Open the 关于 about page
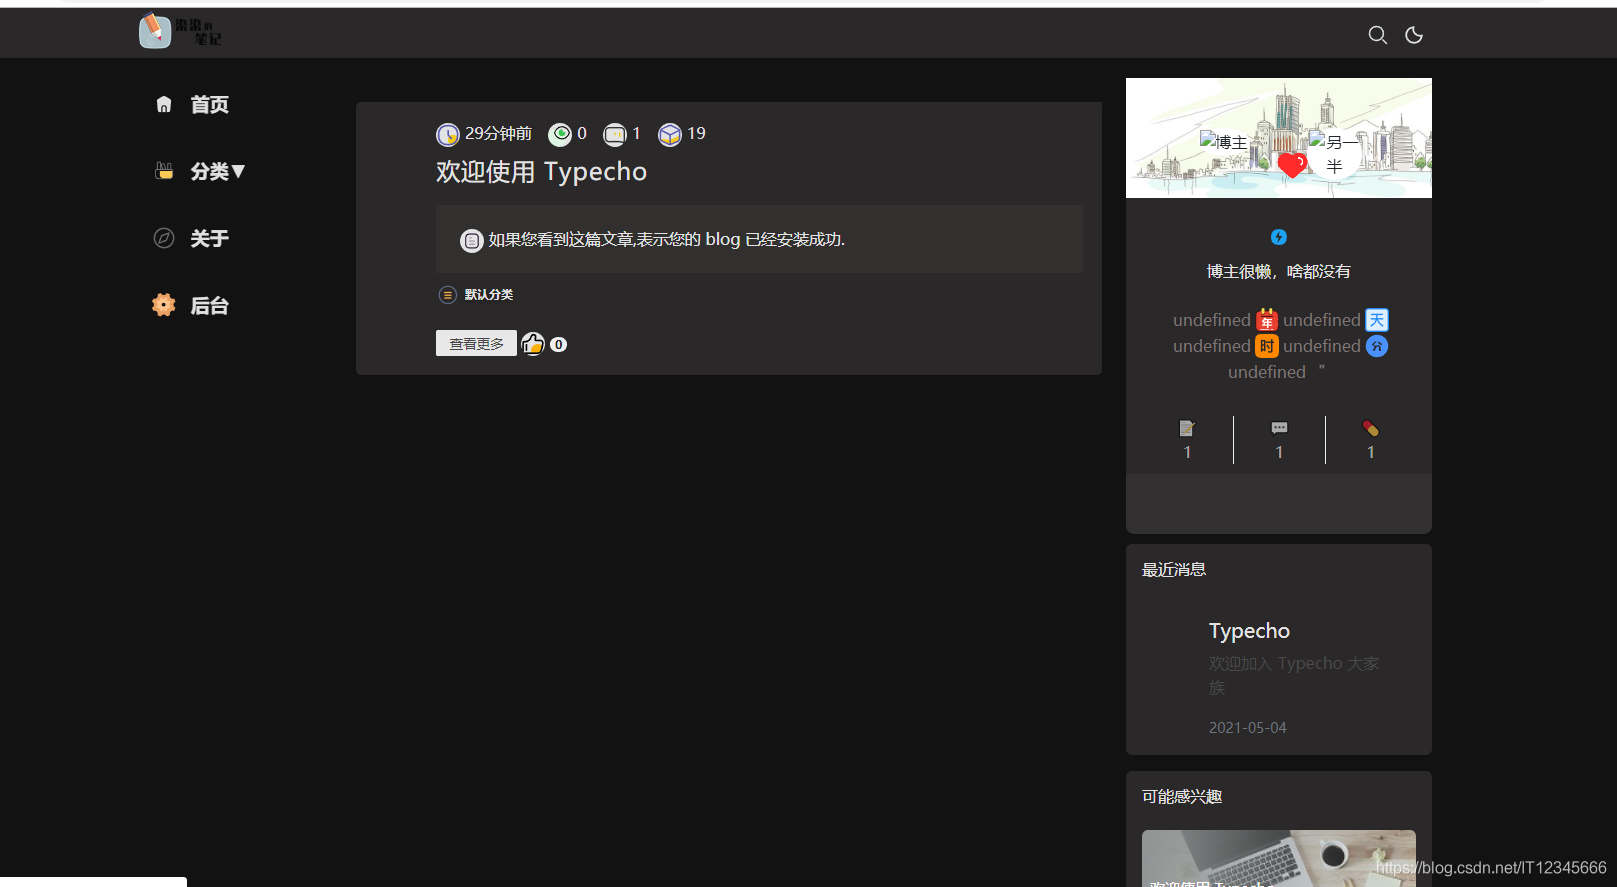This screenshot has height=887, width=1617. pyautogui.click(x=209, y=239)
